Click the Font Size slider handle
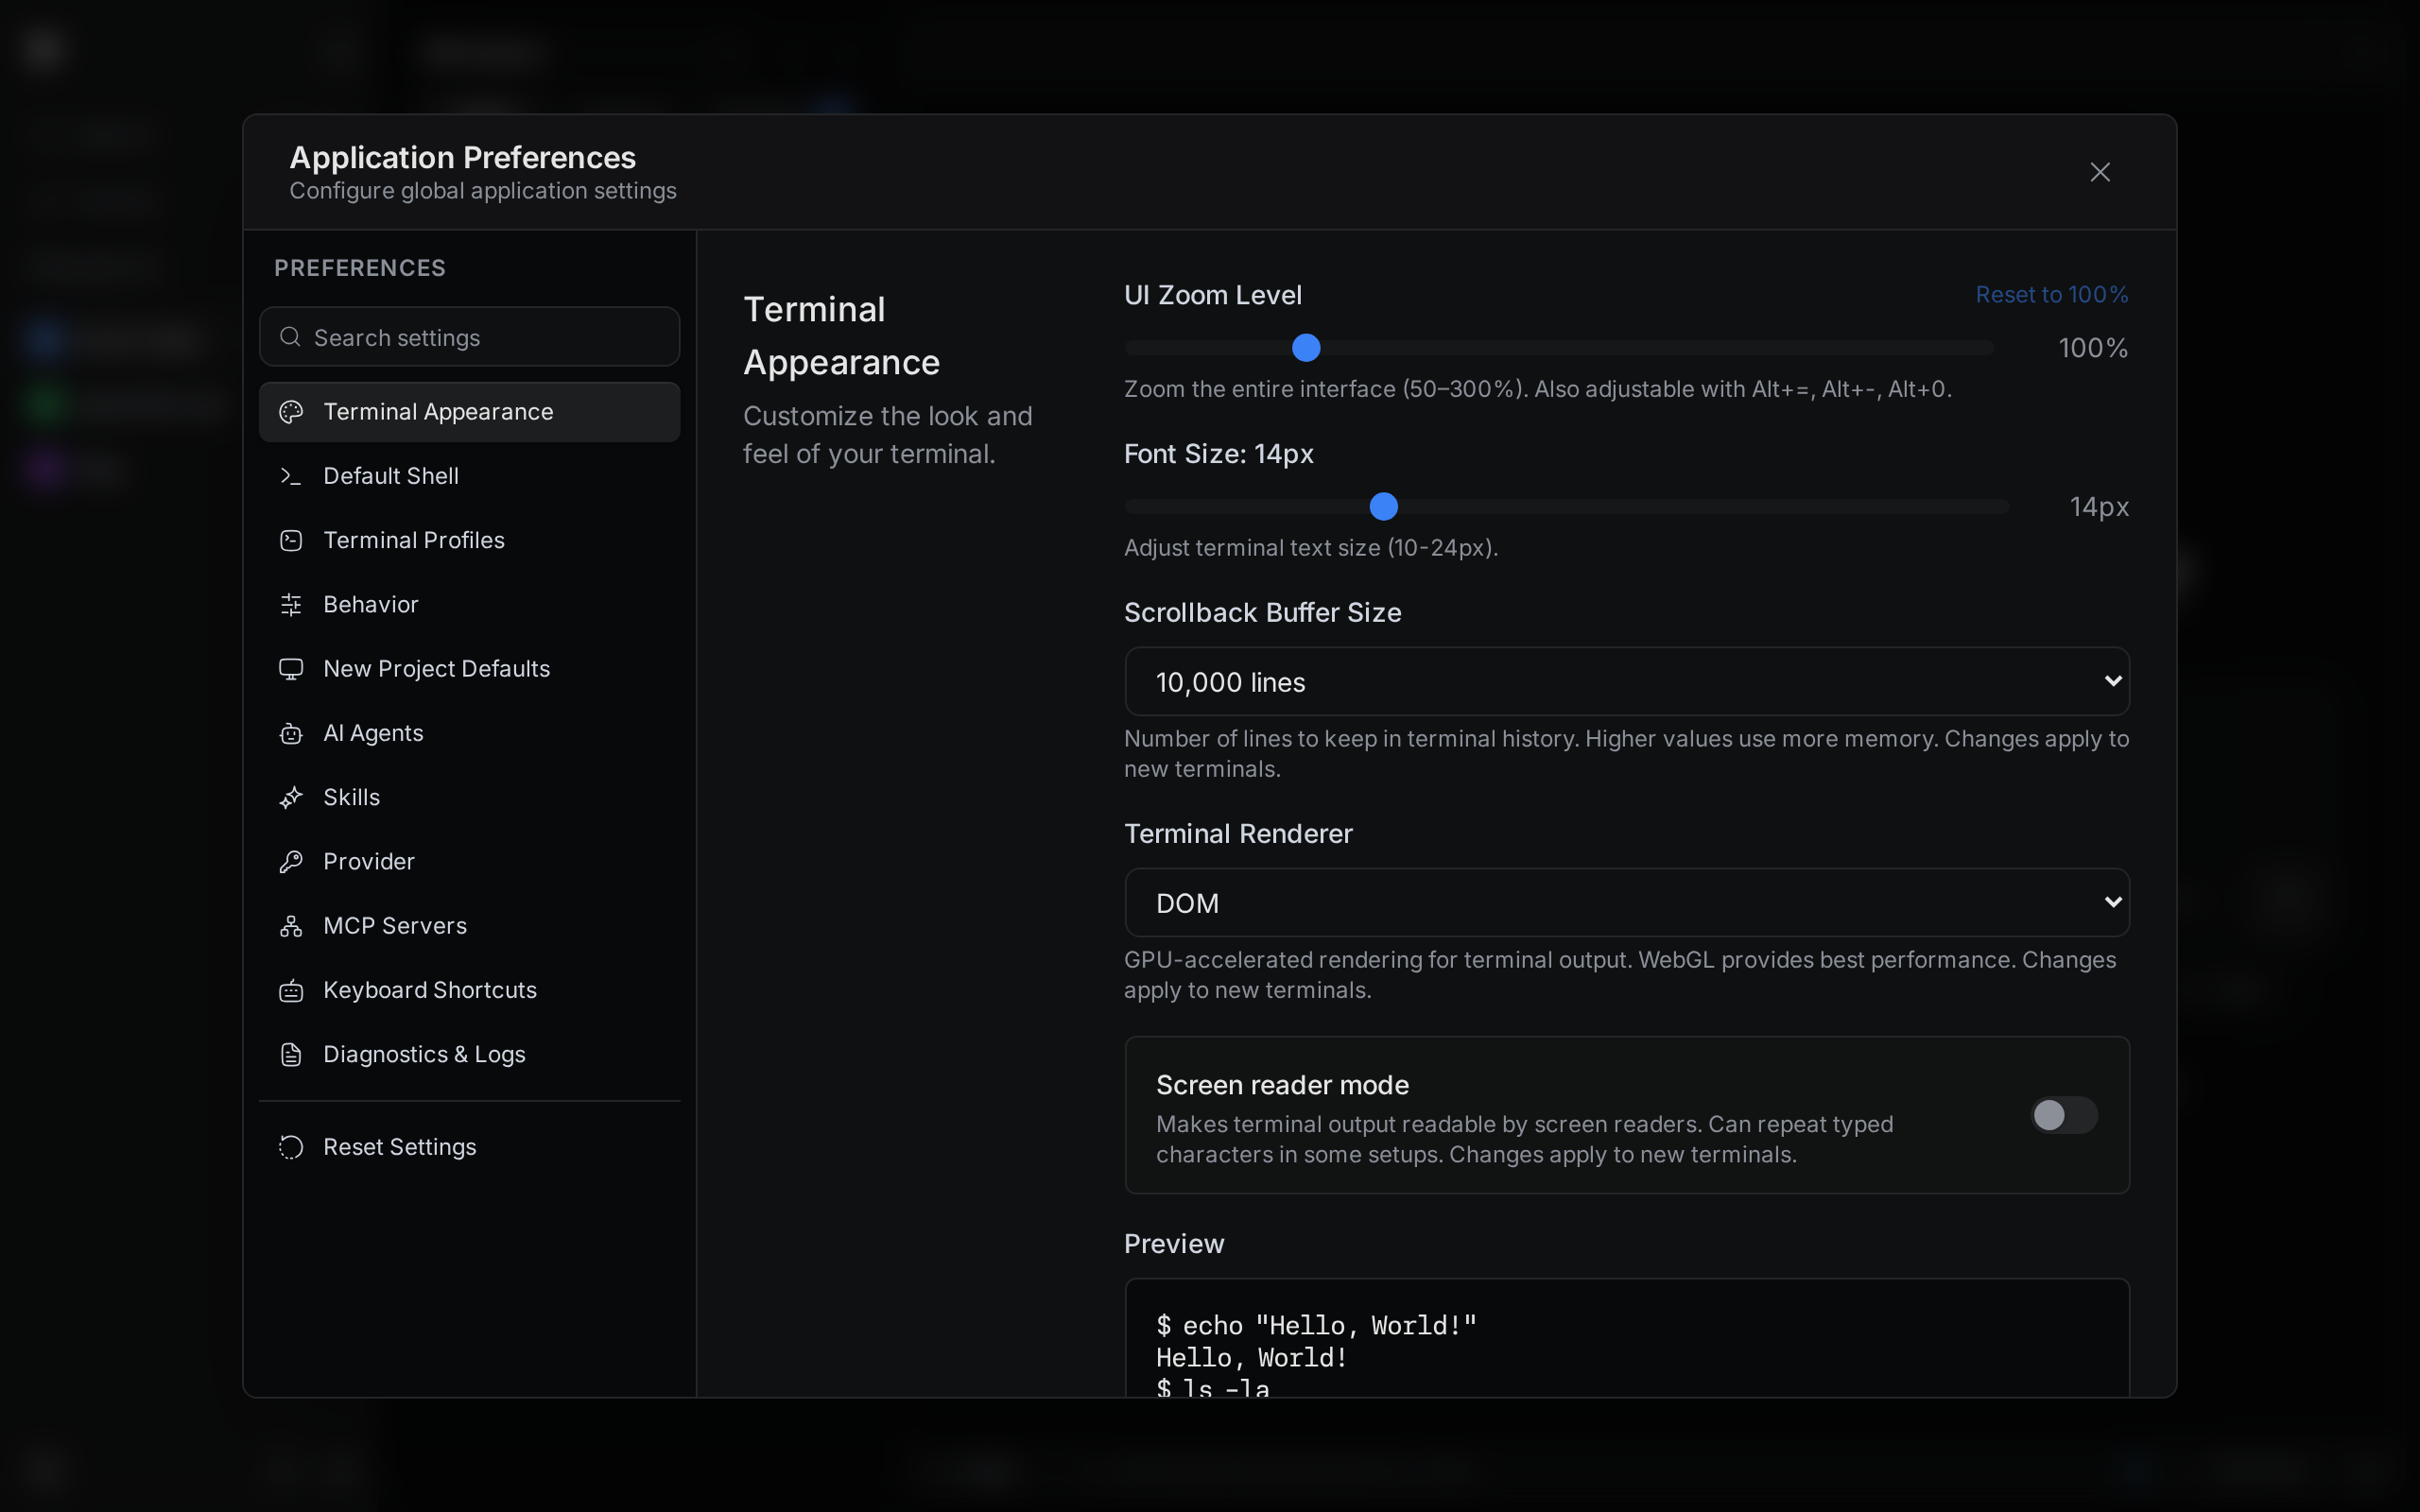 1383,507
